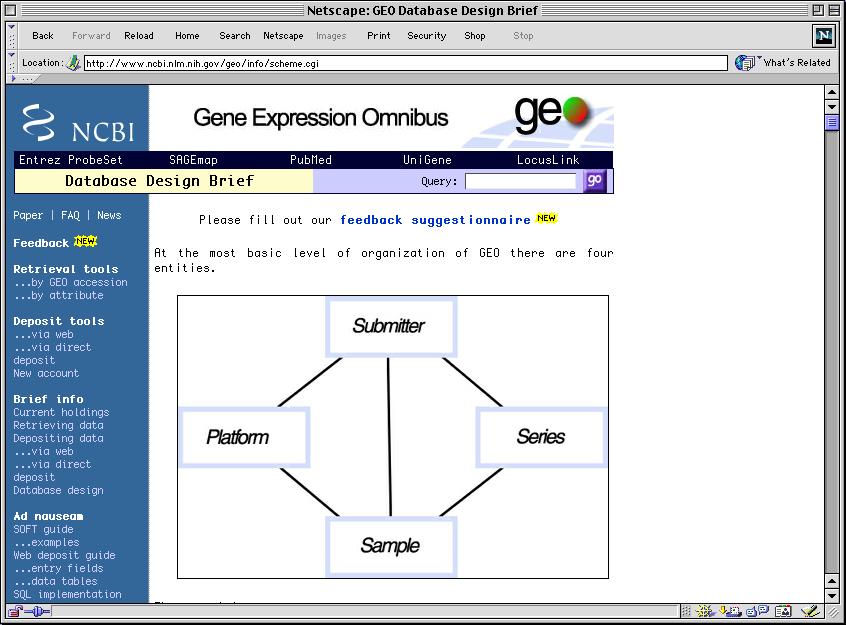Click the Netscape toolbar button

pyautogui.click(x=283, y=36)
